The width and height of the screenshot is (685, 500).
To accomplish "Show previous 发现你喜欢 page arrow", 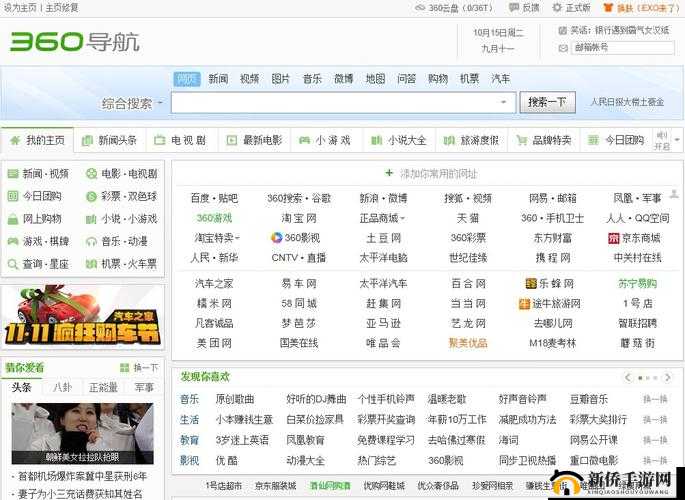I will (x=628, y=377).
